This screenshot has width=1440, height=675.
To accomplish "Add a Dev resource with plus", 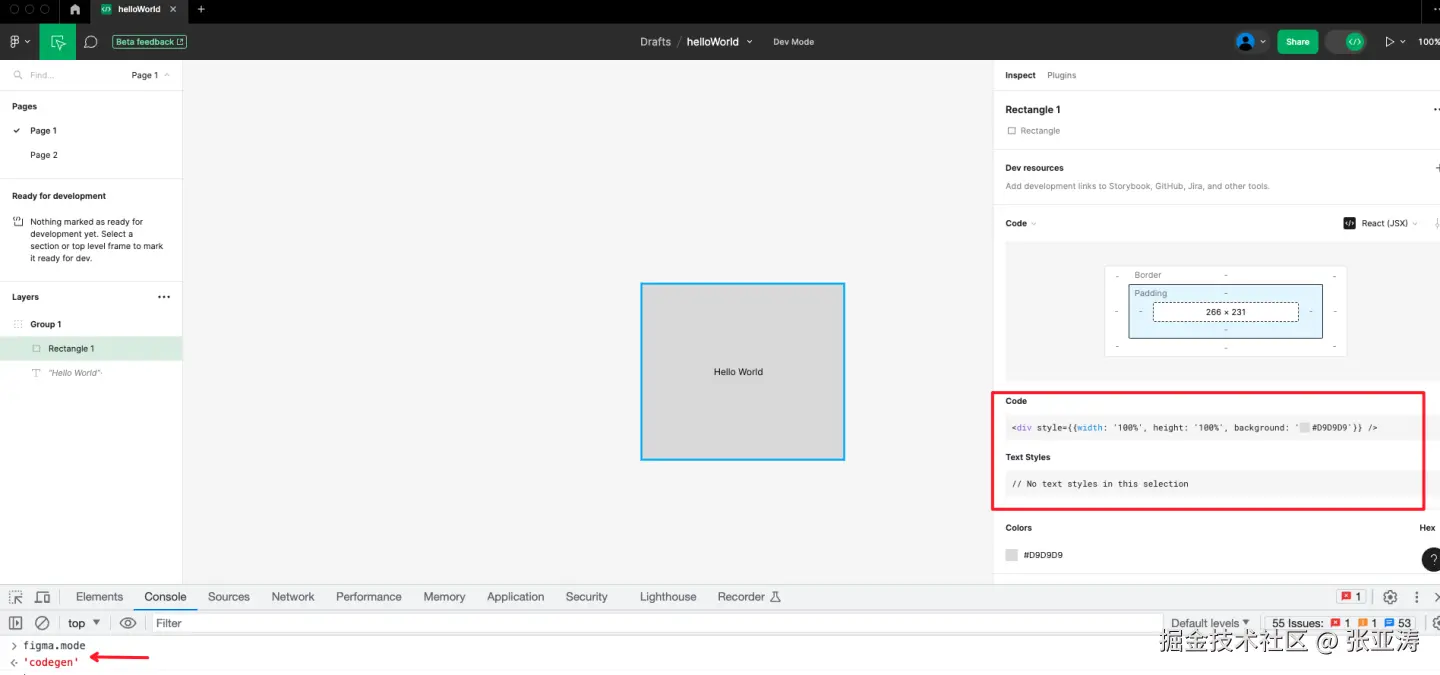I will click(1437, 168).
